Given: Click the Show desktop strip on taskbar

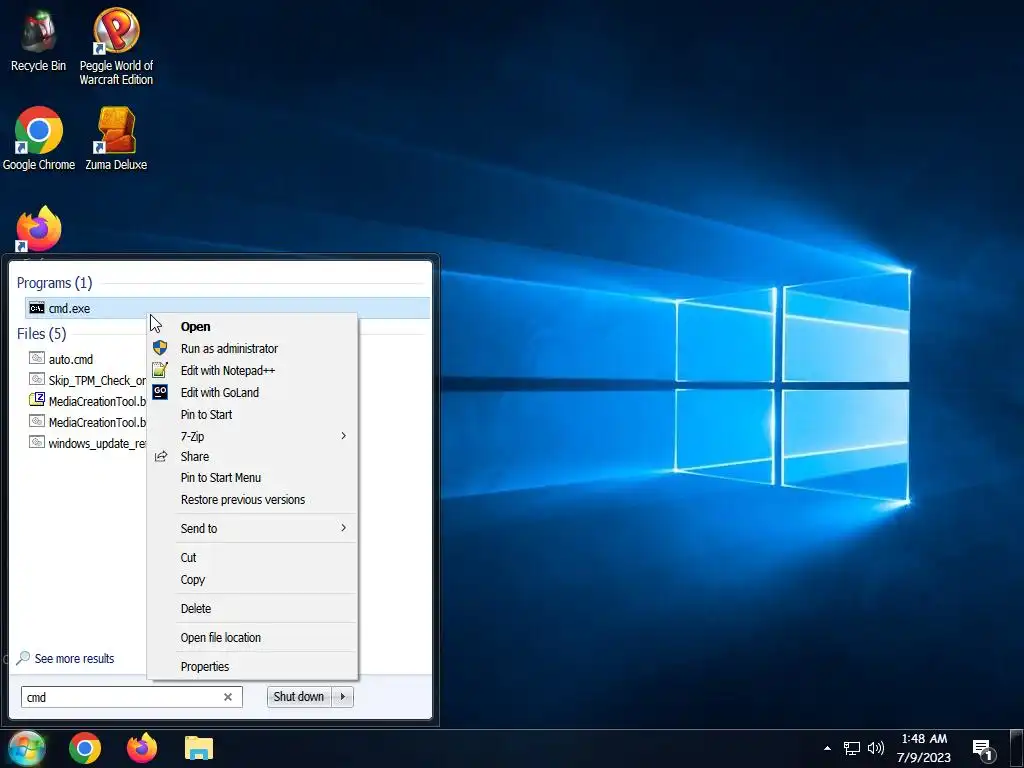Looking at the screenshot, I should click(1018, 748).
